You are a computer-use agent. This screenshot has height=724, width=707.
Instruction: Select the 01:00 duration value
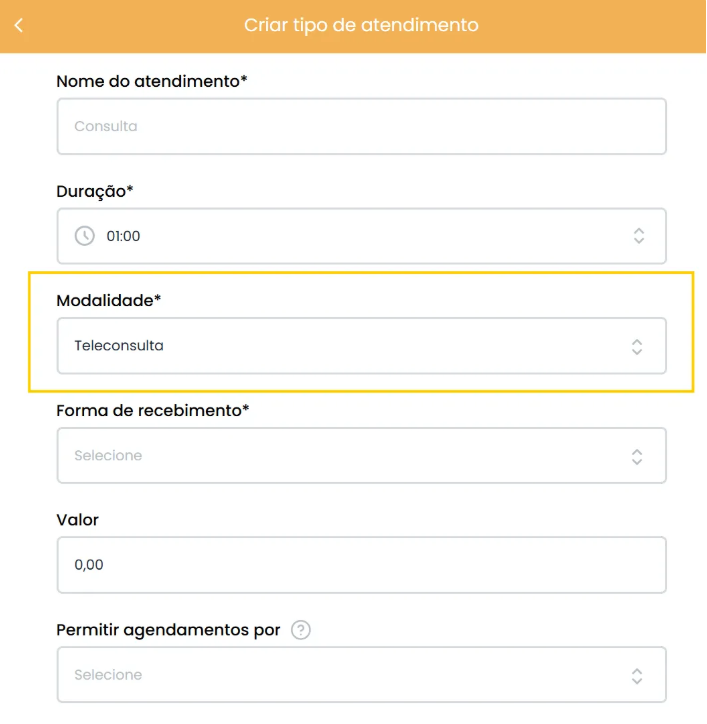tap(123, 236)
